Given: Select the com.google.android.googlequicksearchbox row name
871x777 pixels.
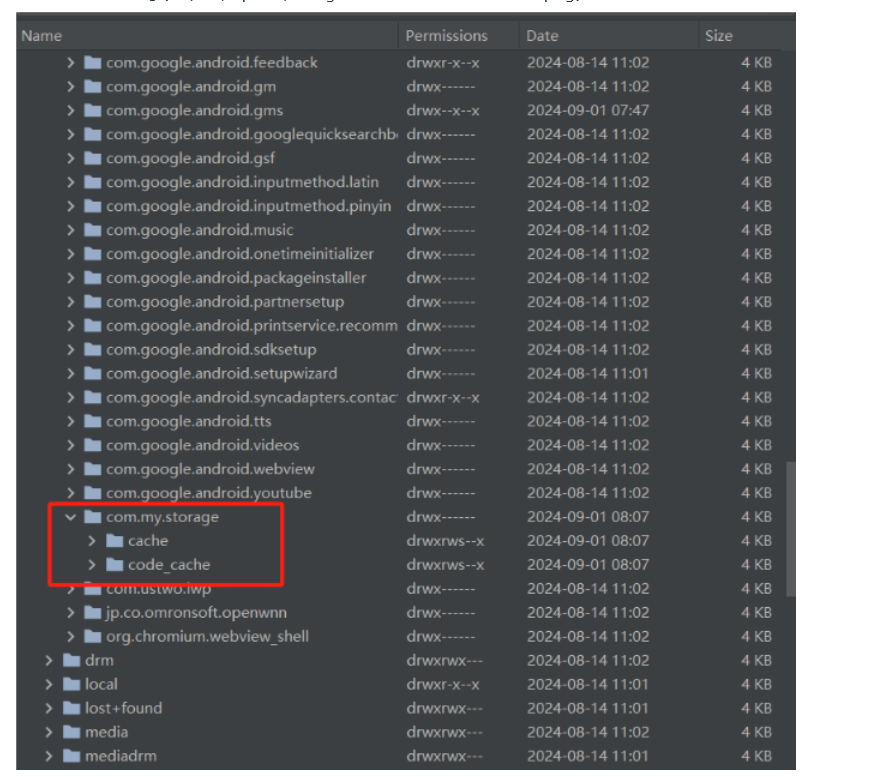Looking at the screenshot, I should [252, 134].
